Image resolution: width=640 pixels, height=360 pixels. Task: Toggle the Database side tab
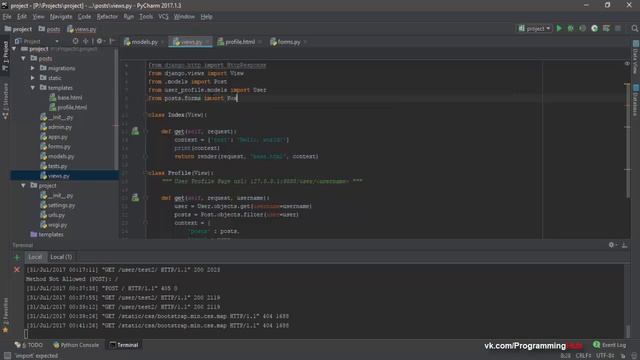[x=636, y=100]
